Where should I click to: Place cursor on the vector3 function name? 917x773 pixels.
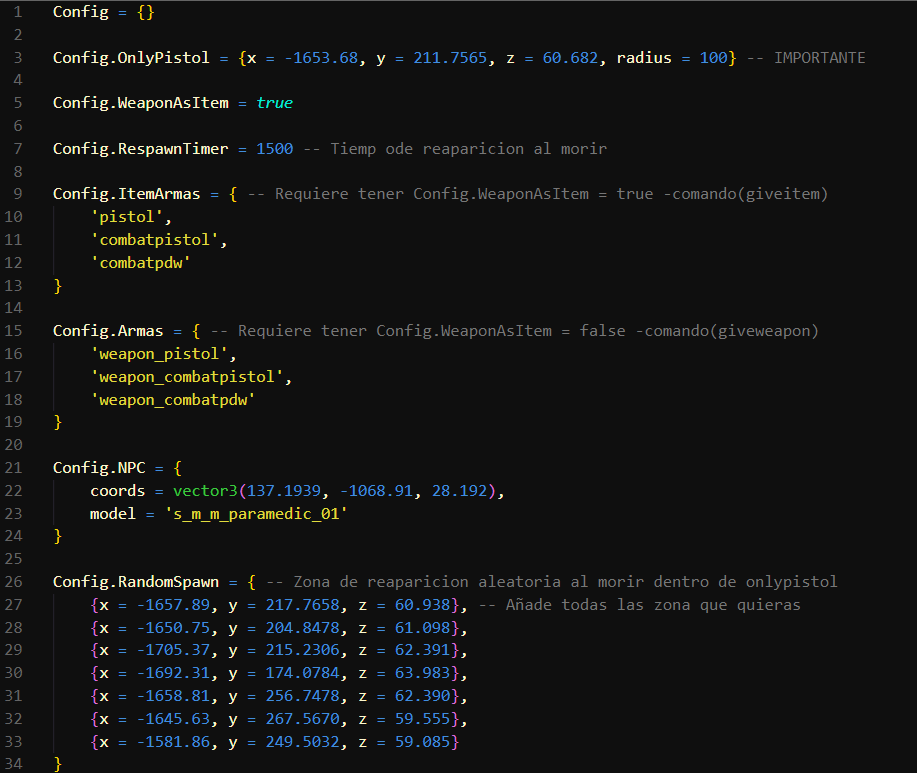coord(206,491)
